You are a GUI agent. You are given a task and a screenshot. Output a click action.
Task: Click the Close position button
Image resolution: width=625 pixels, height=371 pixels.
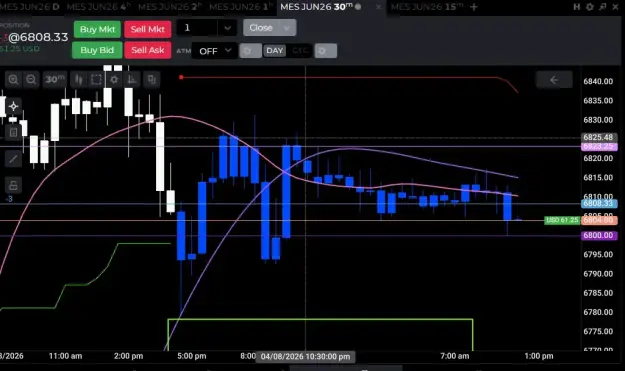point(261,27)
